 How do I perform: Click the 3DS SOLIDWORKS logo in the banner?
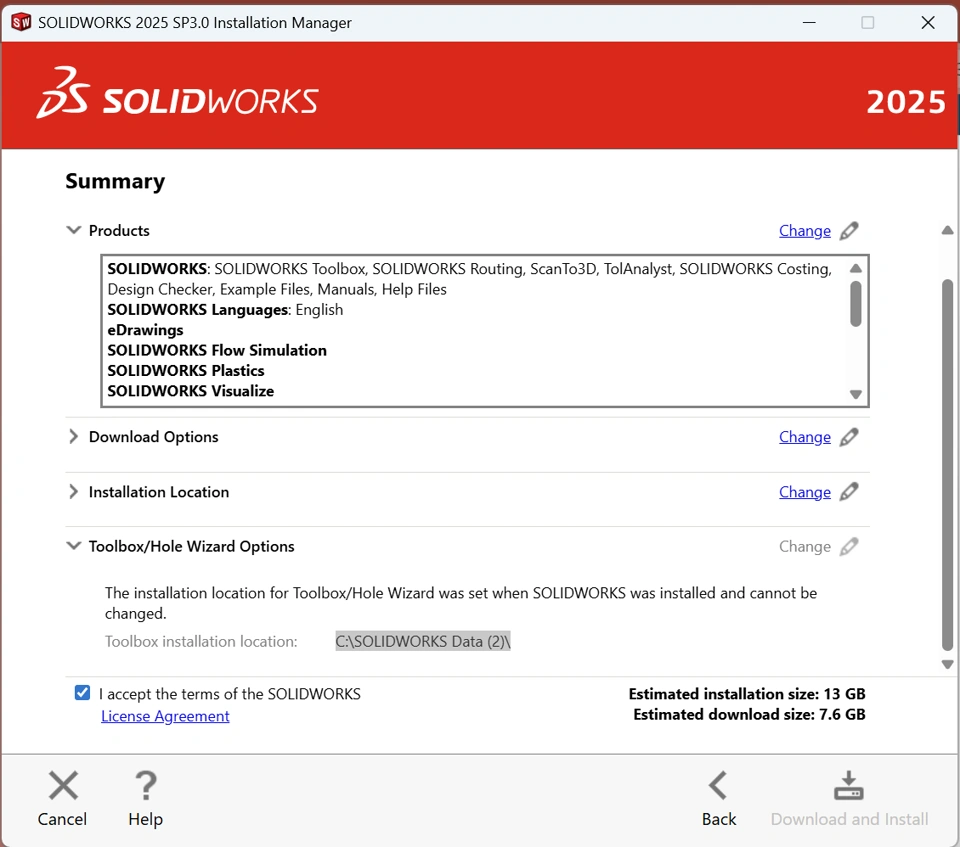click(177, 94)
